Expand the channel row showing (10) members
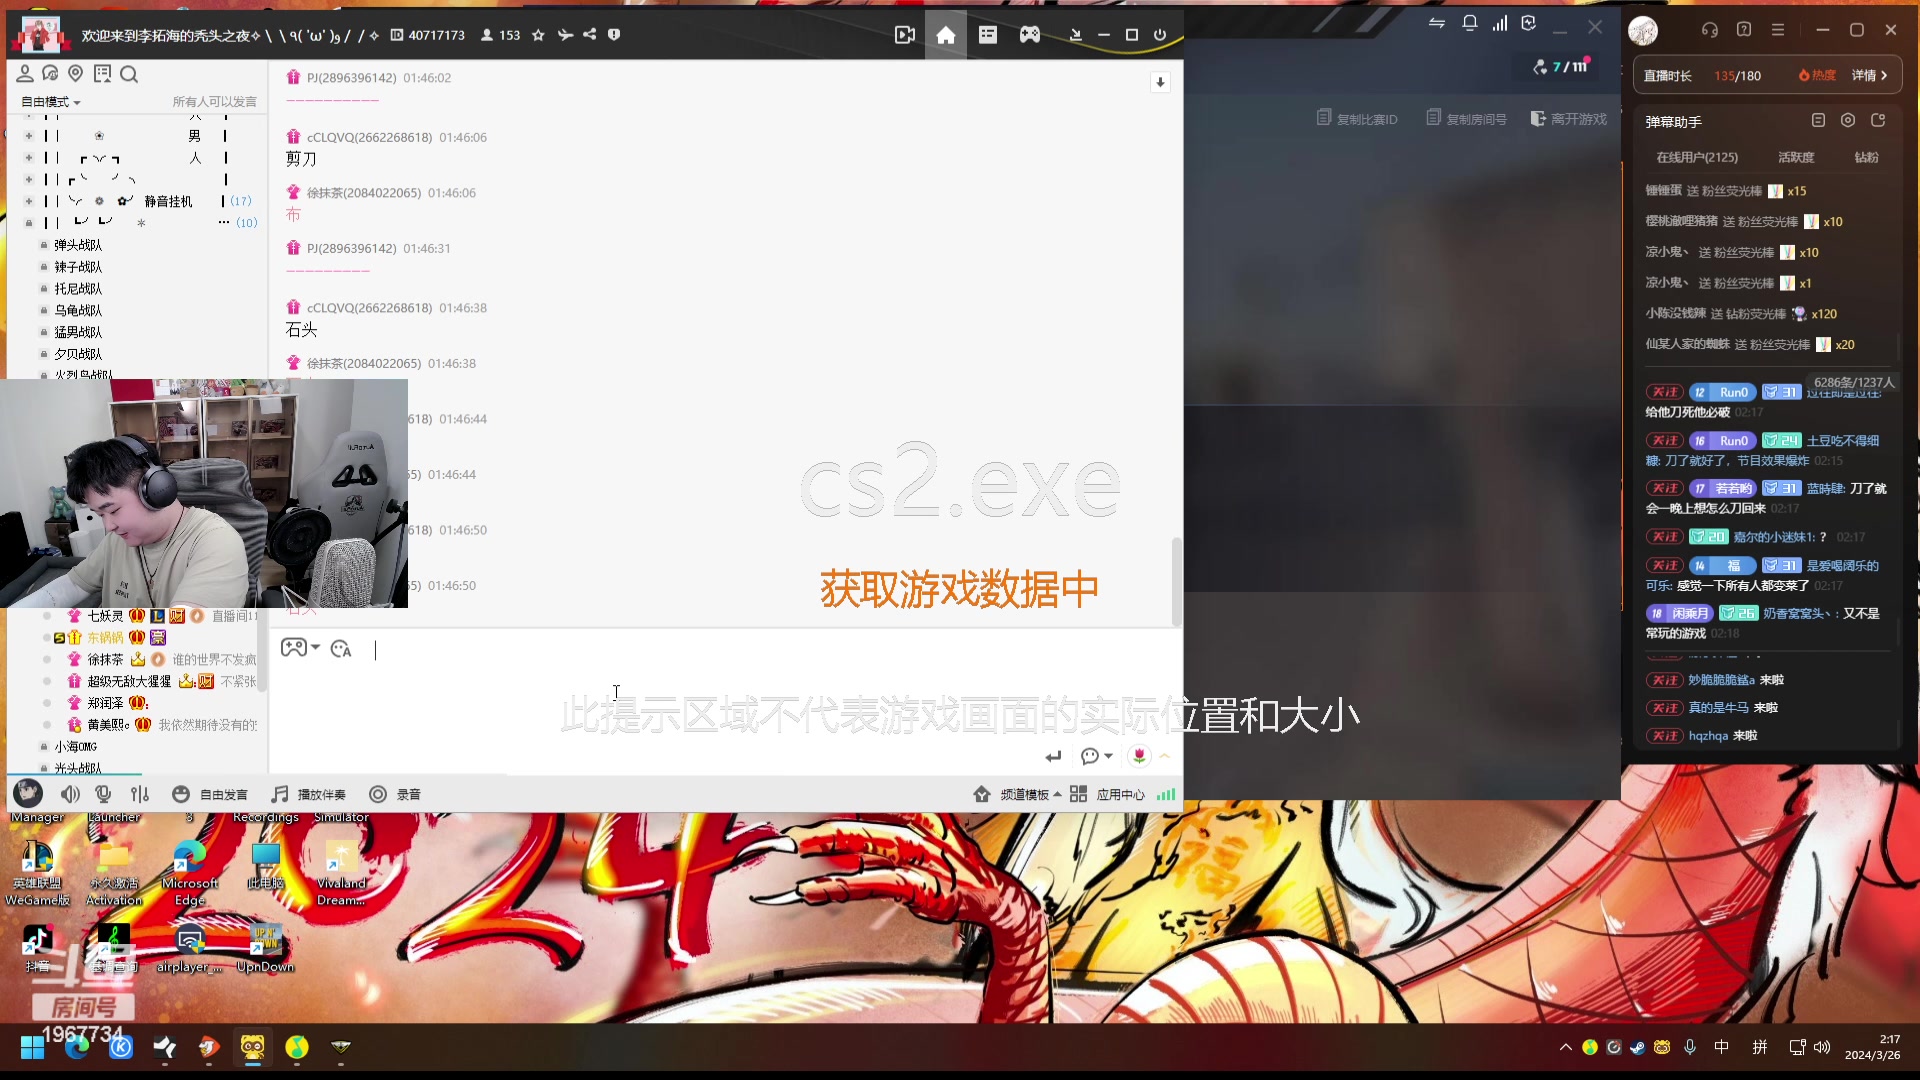This screenshot has height=1080, width=1920. click(28, 223)
